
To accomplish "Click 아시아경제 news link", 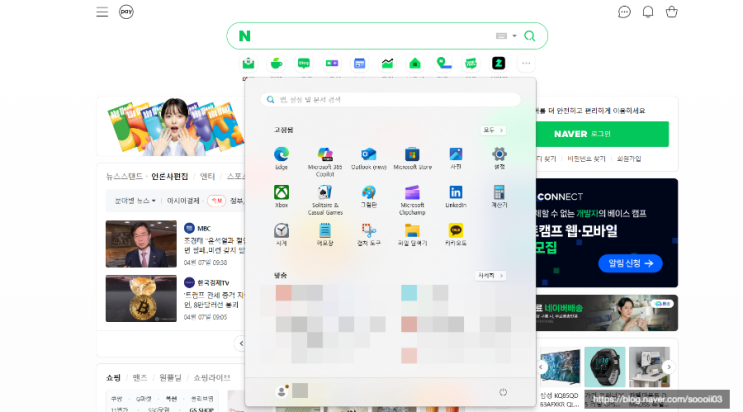I will (x=183, y=201).
